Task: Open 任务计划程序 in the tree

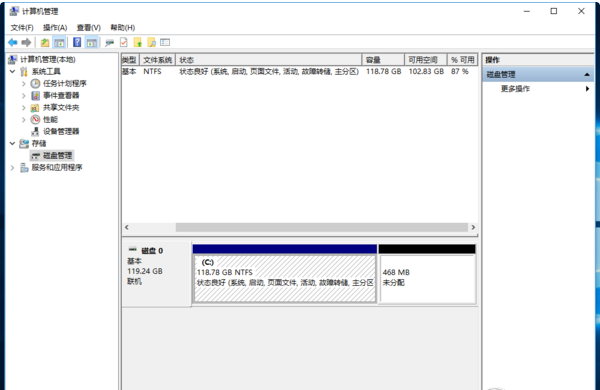Action: pos(65,83)
